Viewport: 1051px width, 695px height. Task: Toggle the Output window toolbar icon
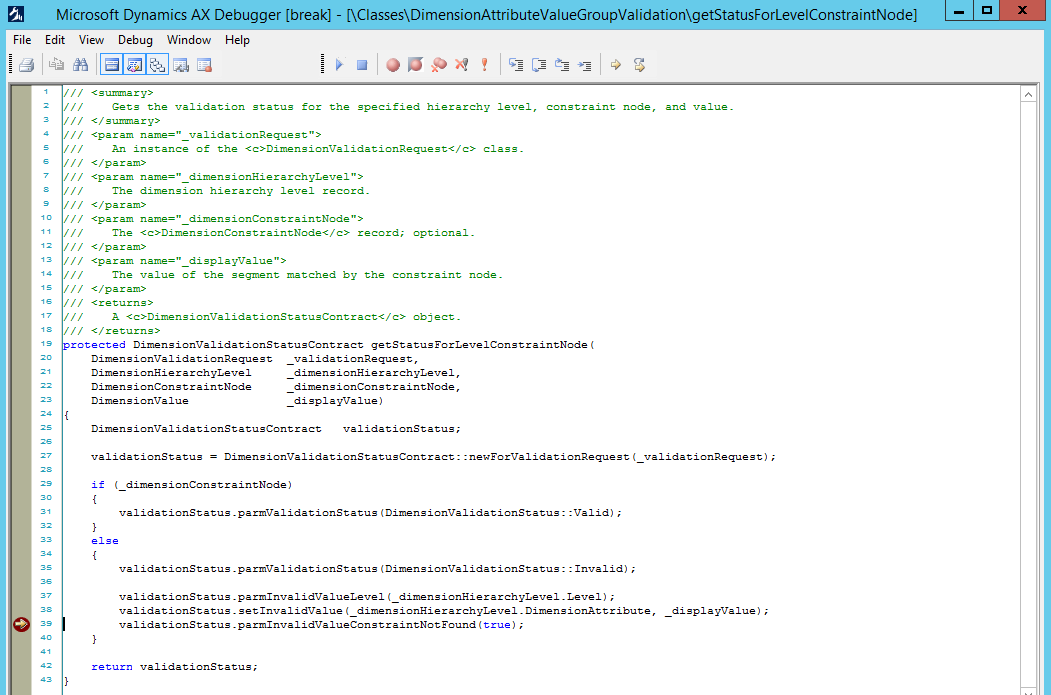(x=111, y=65)
